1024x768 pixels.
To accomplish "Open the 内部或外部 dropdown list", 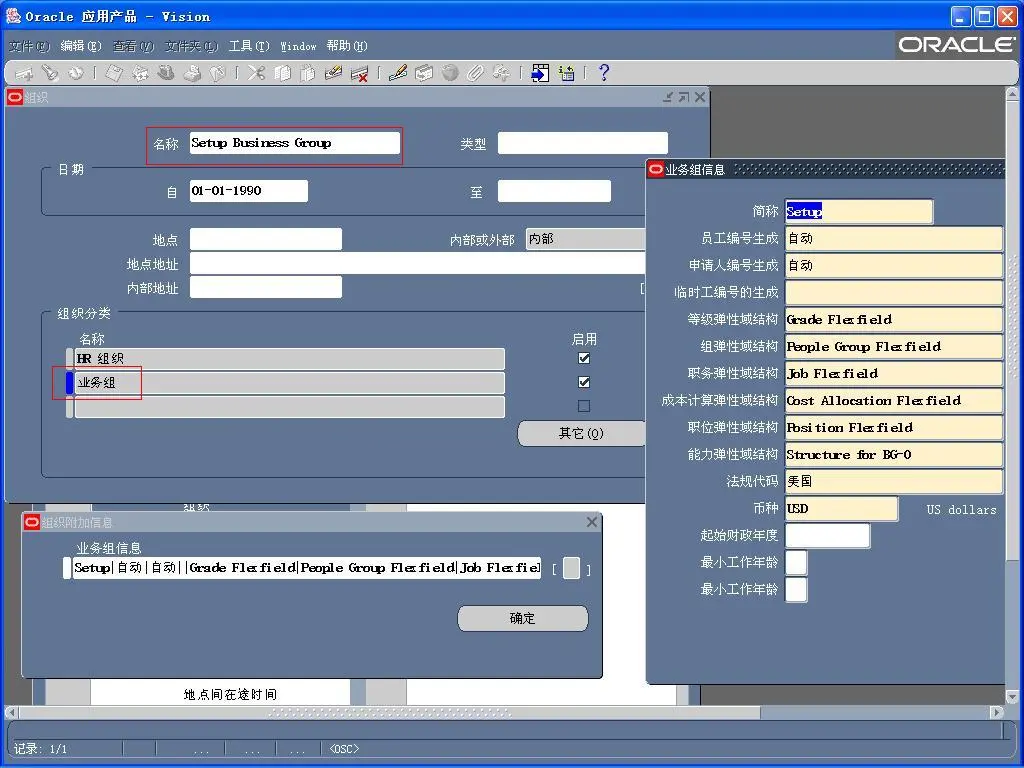I will pos(585,239).
